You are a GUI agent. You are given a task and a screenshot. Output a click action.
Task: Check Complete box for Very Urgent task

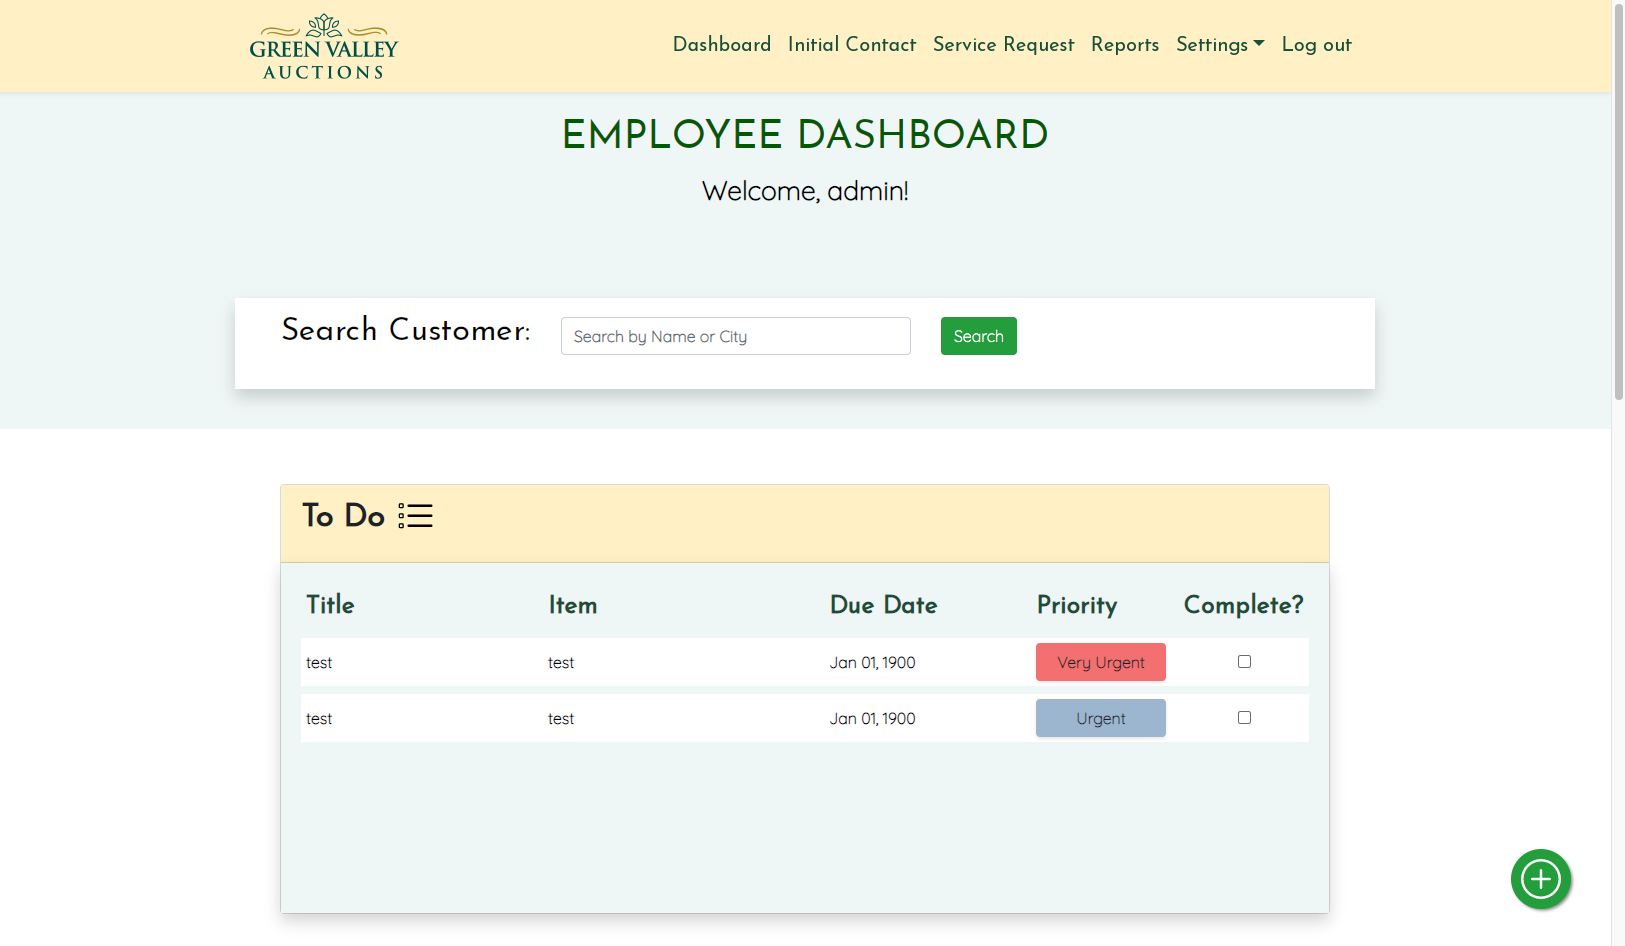(1244, 661)
